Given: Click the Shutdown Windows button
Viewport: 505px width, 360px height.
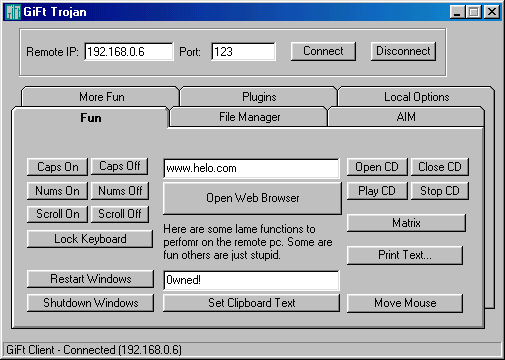Looking at the screenshot, I should click(x=90, y=303).
